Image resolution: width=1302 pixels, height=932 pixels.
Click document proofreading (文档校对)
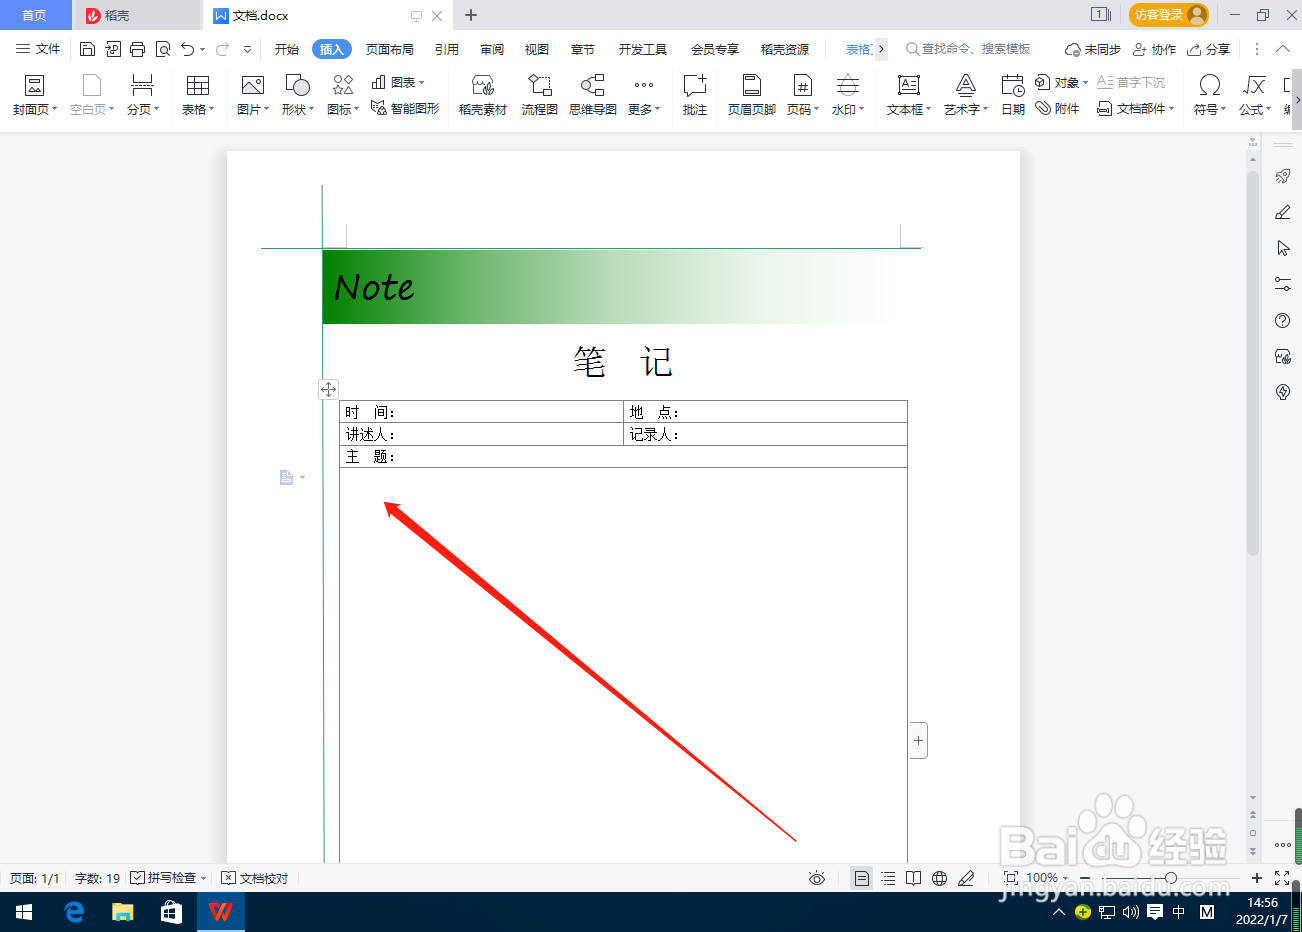(x=255, y=878)
